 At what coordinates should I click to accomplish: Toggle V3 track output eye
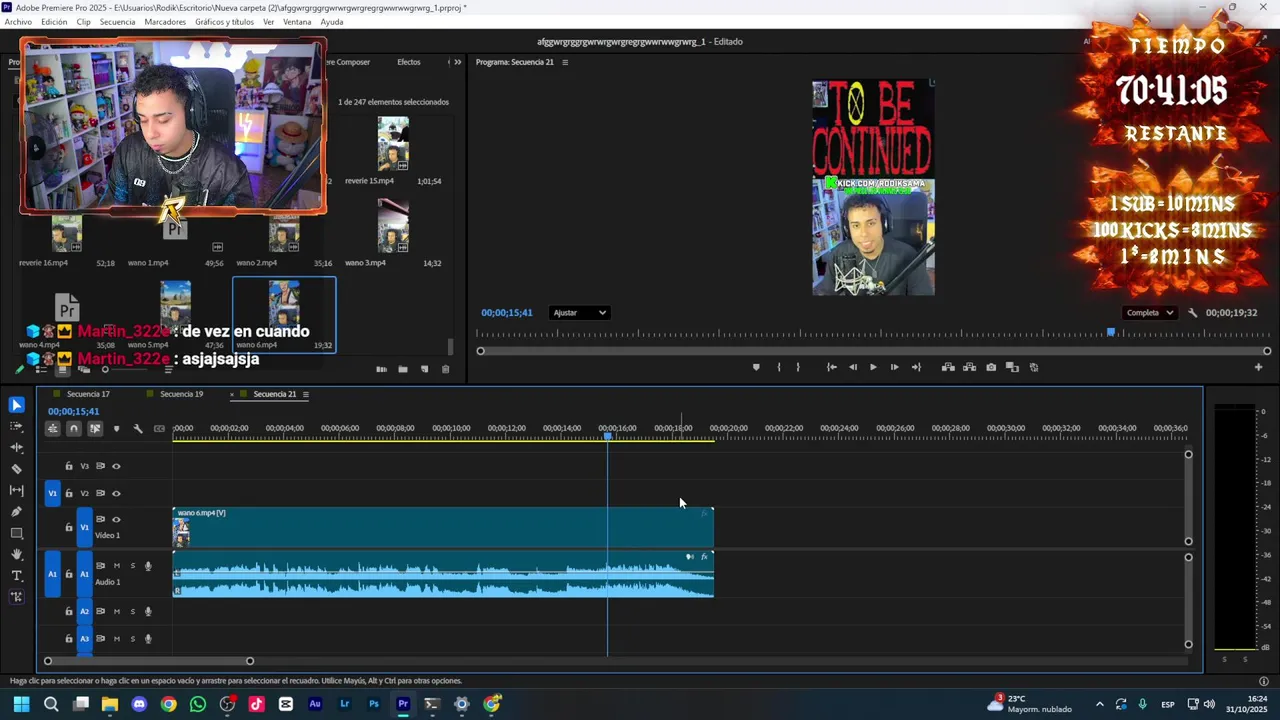tap(116, 466)
